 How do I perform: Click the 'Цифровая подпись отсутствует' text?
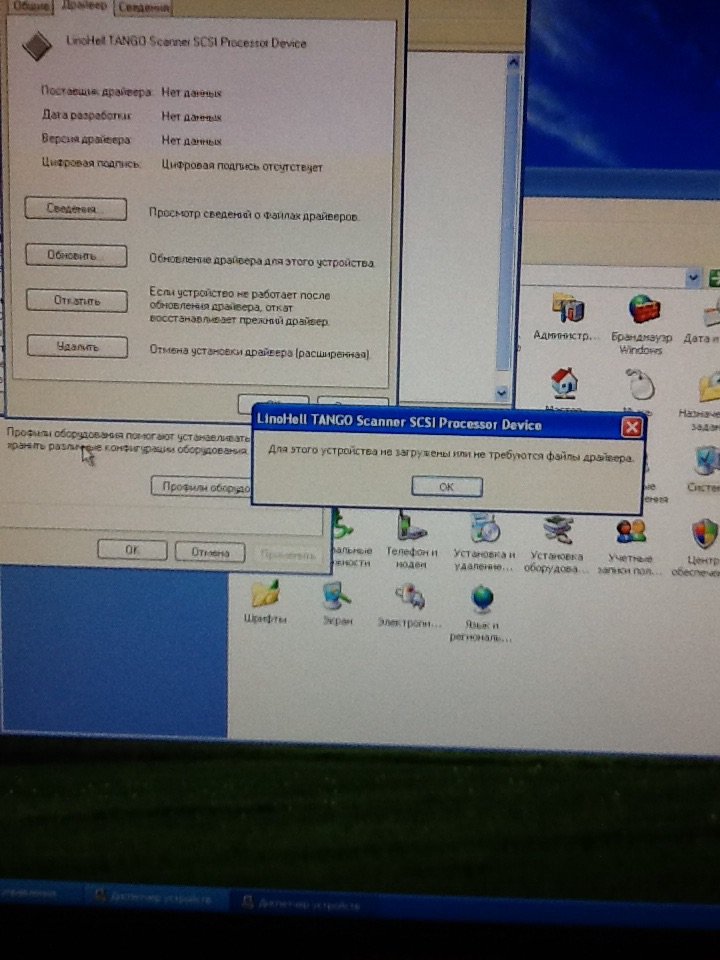pyautogui.click(x=242, y=166)
